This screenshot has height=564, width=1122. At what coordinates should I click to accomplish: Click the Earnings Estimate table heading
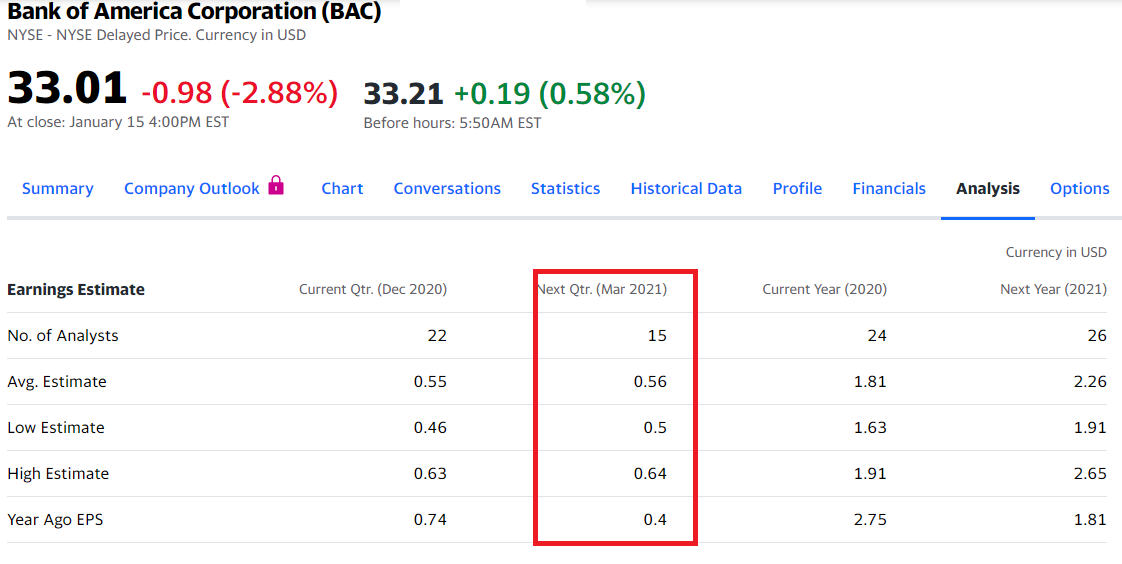point(76,289)
